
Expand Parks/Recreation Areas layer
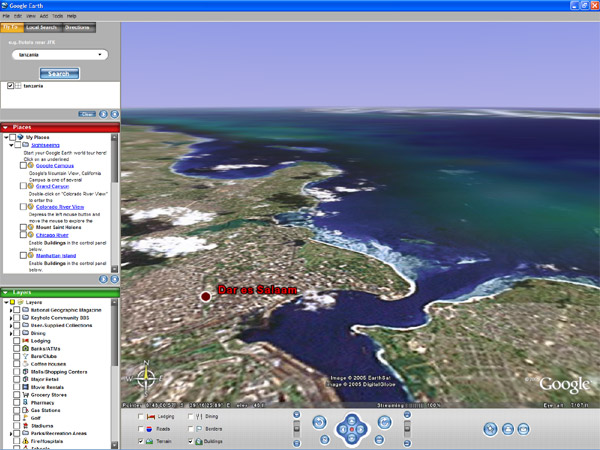(x=11, y=433)
